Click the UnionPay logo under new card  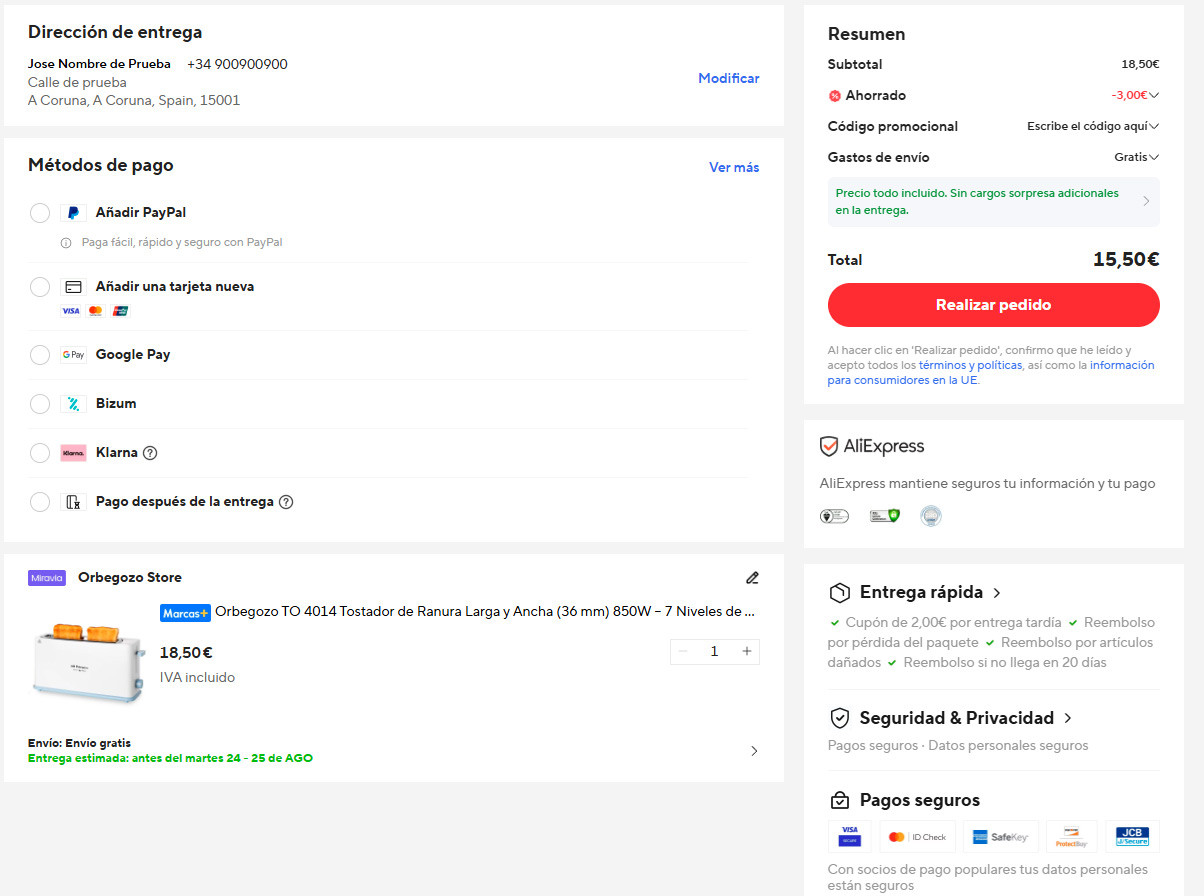pos(120,311)
